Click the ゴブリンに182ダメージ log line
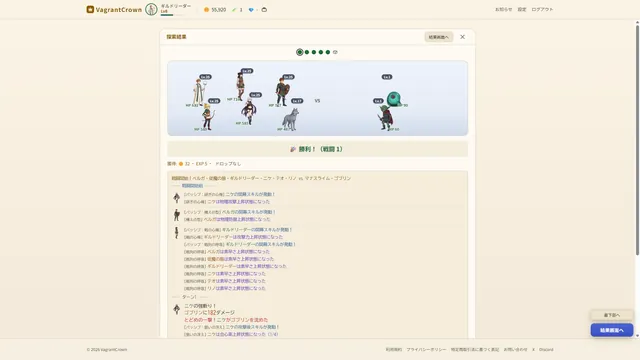Image resolution: width=640 pixels, height=360 pixels. pyautogui.click(x=209, y=313)
